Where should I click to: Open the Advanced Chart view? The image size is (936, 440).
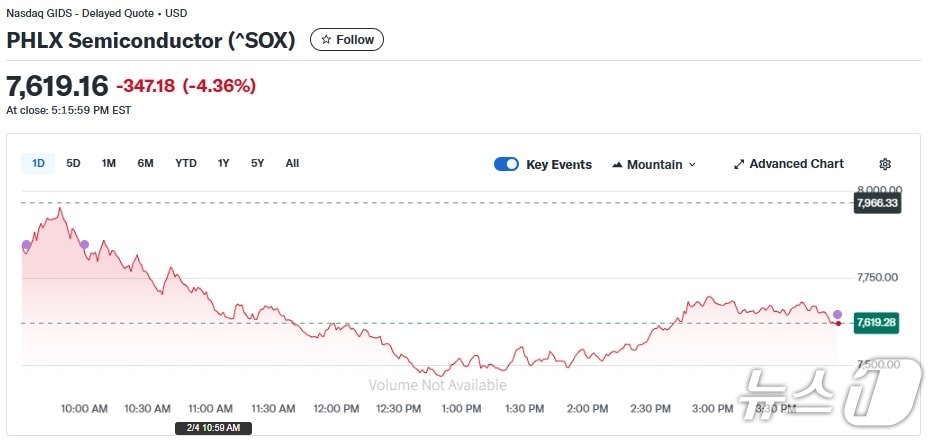coord(788,164)
